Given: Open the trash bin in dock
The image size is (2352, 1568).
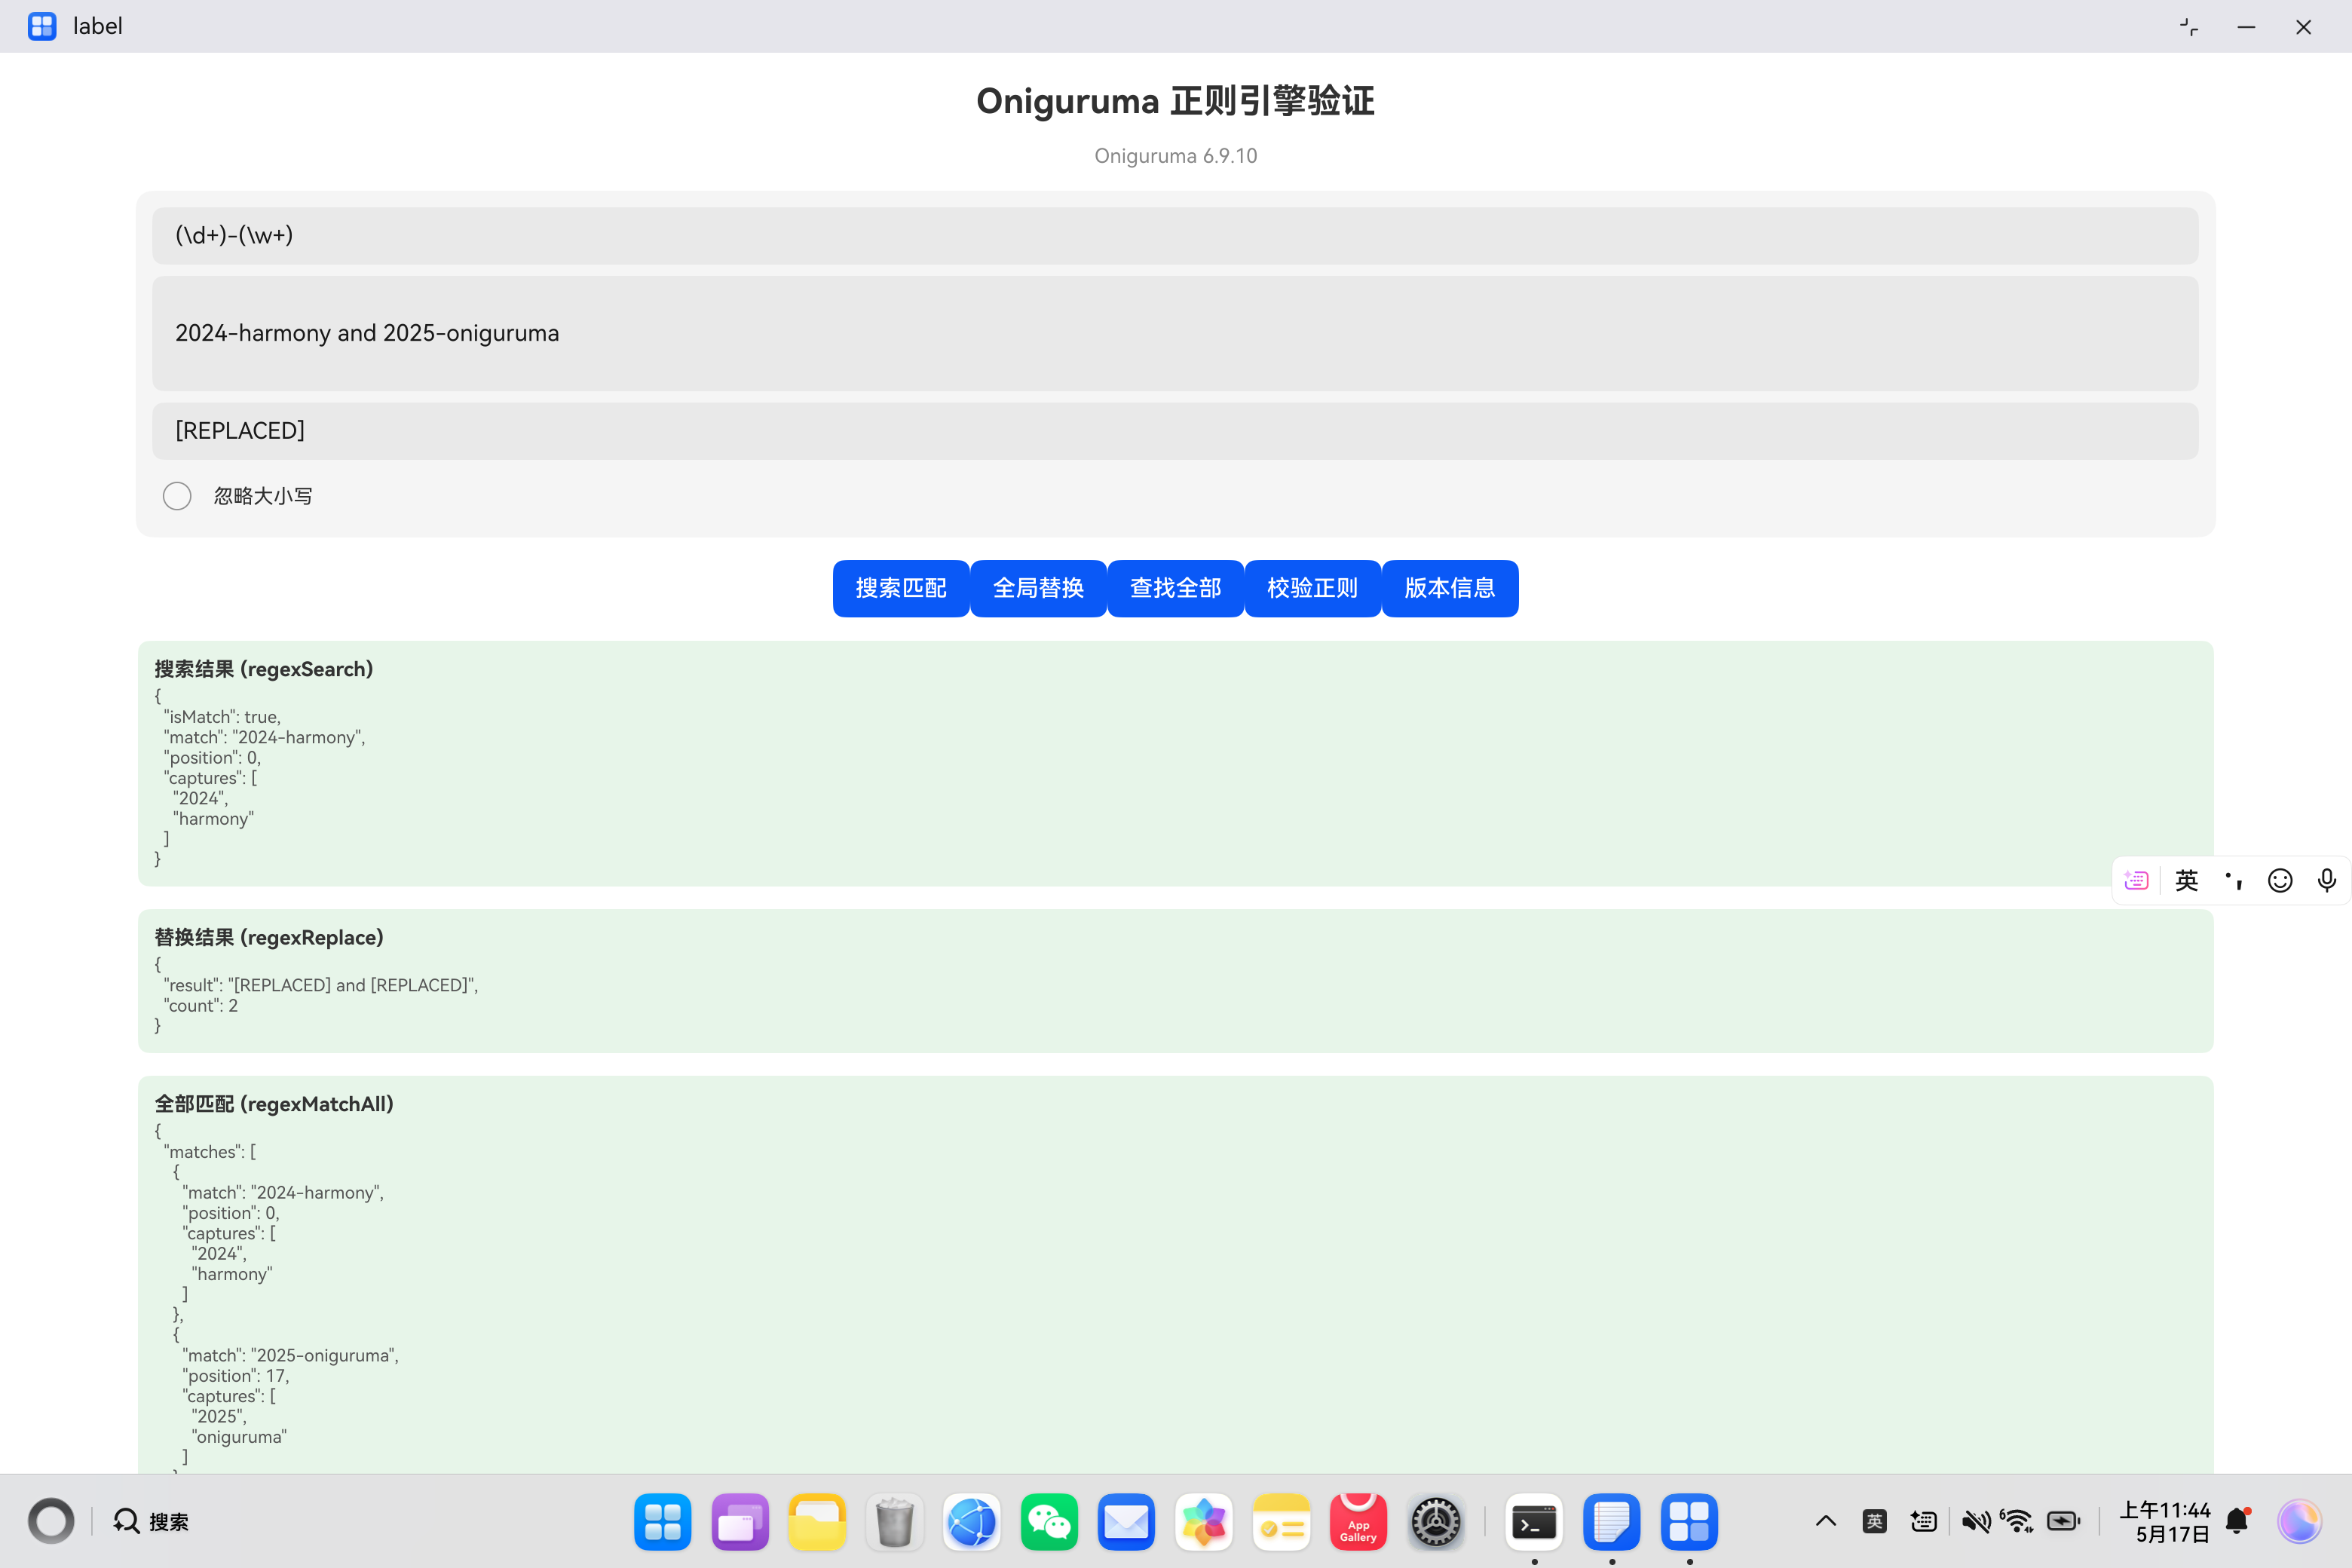Looking at the screenshot, I should tap(894, 1522).
